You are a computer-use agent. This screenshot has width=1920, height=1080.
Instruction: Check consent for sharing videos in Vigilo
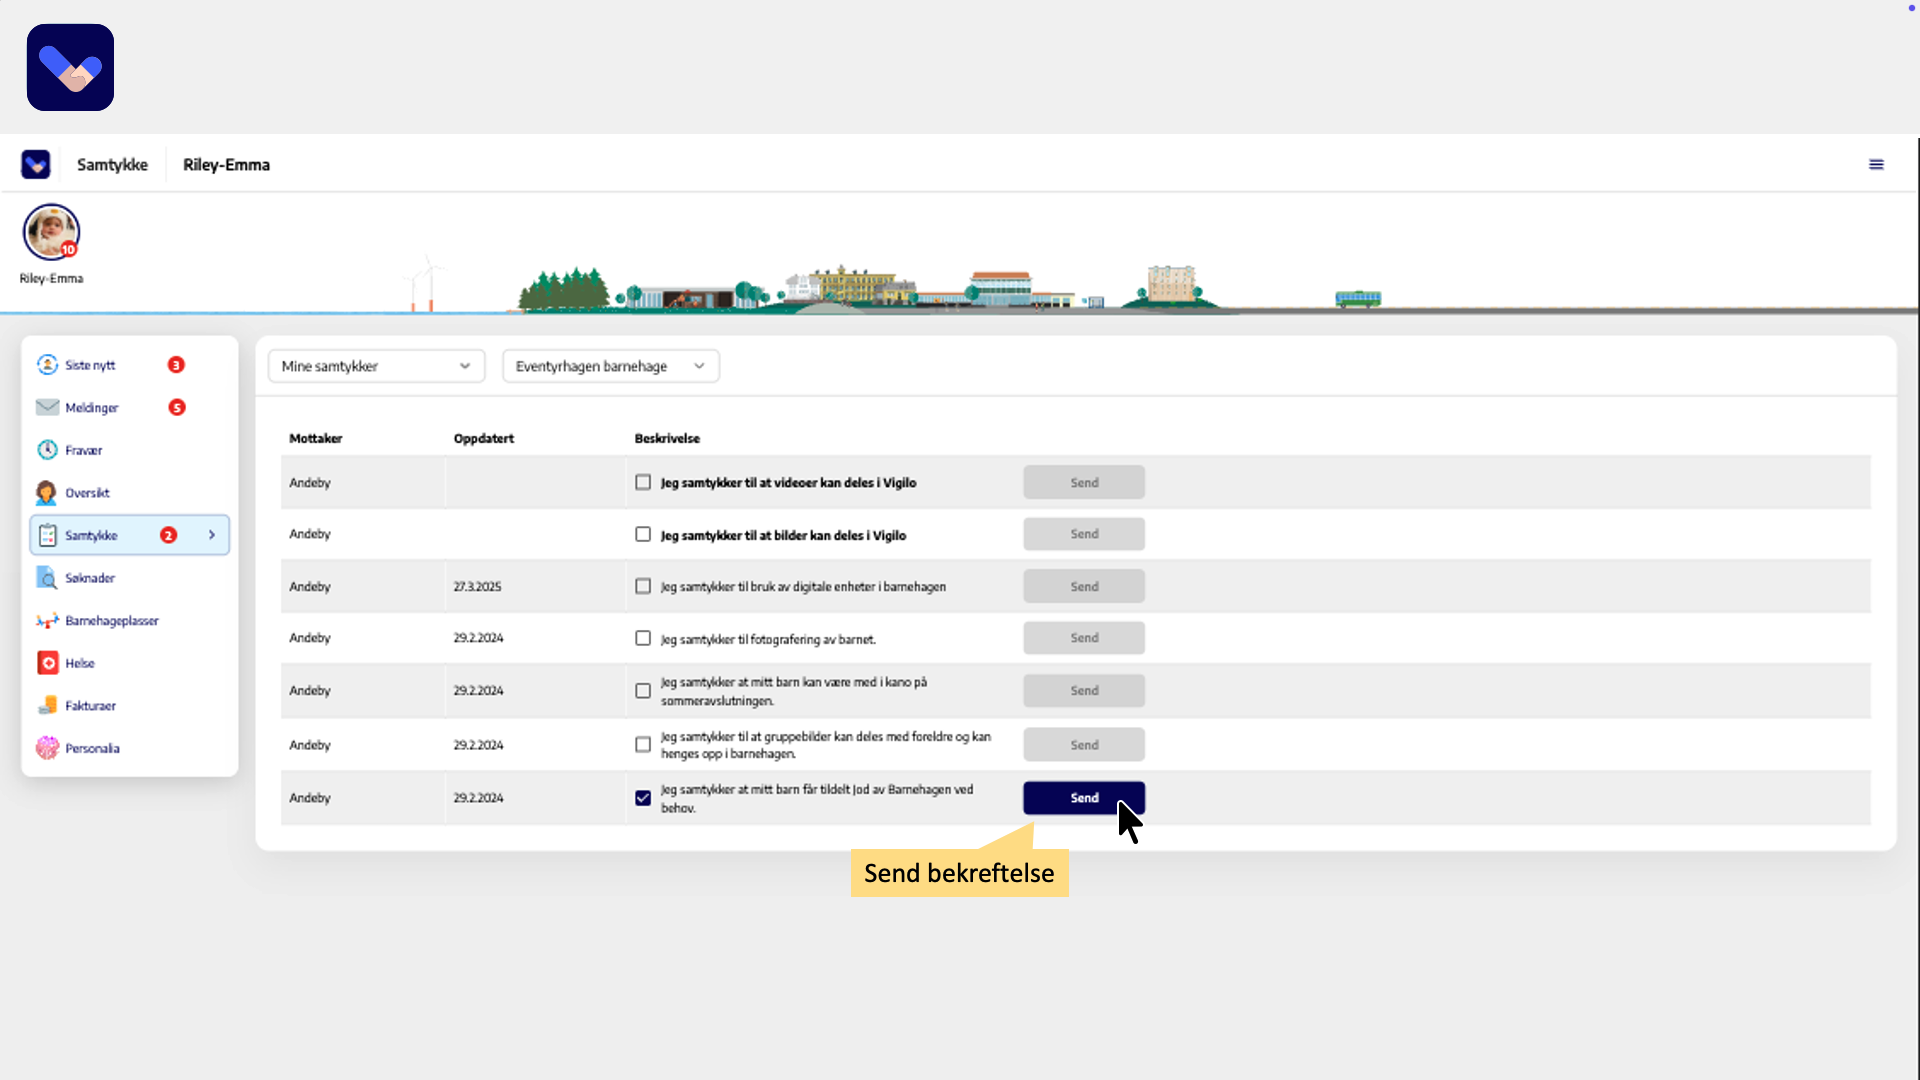[643, 482]
